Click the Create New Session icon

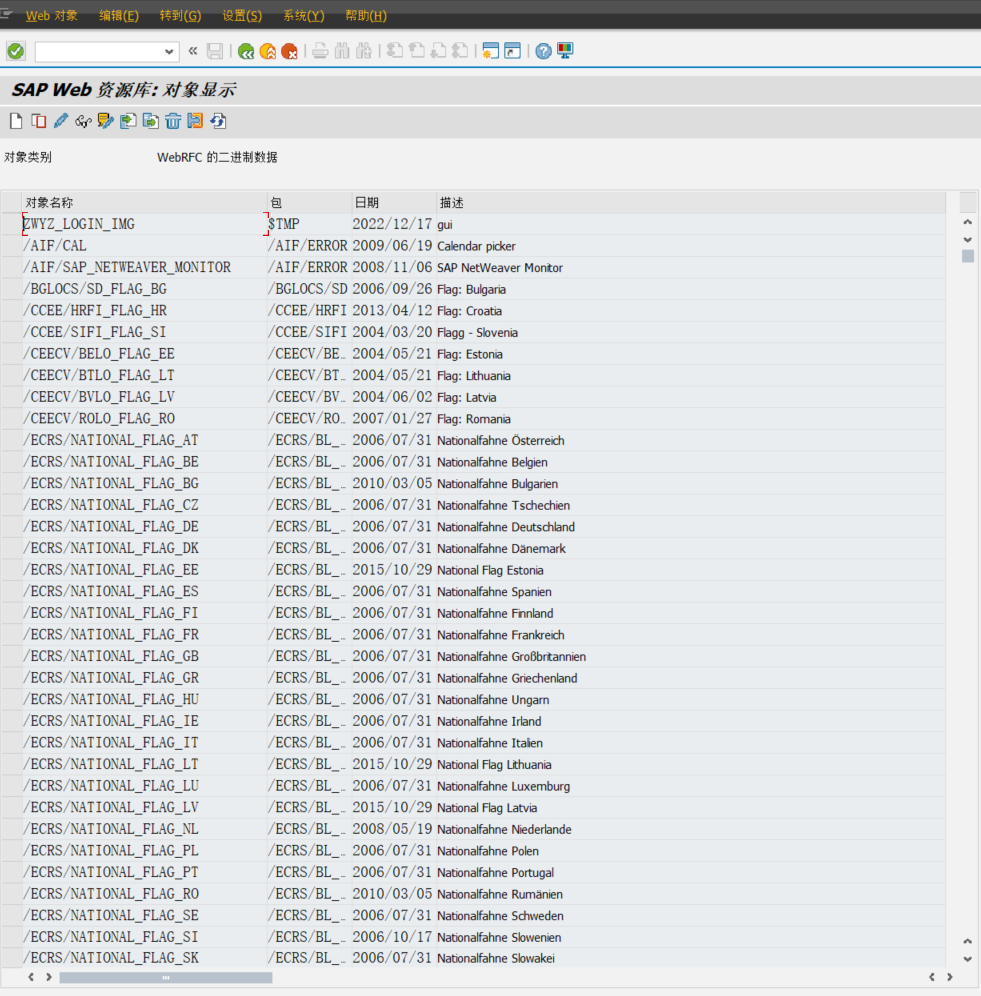(x=490, y=51)
